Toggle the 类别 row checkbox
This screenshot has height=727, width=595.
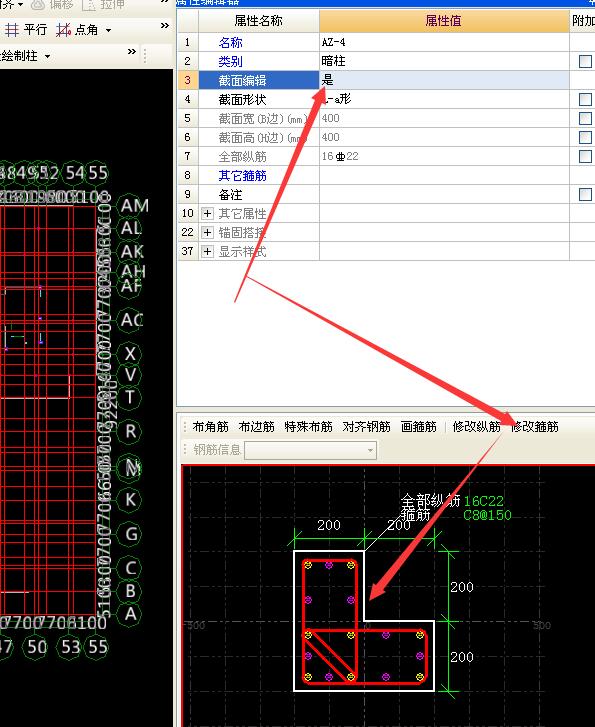[x=585, y=61]
